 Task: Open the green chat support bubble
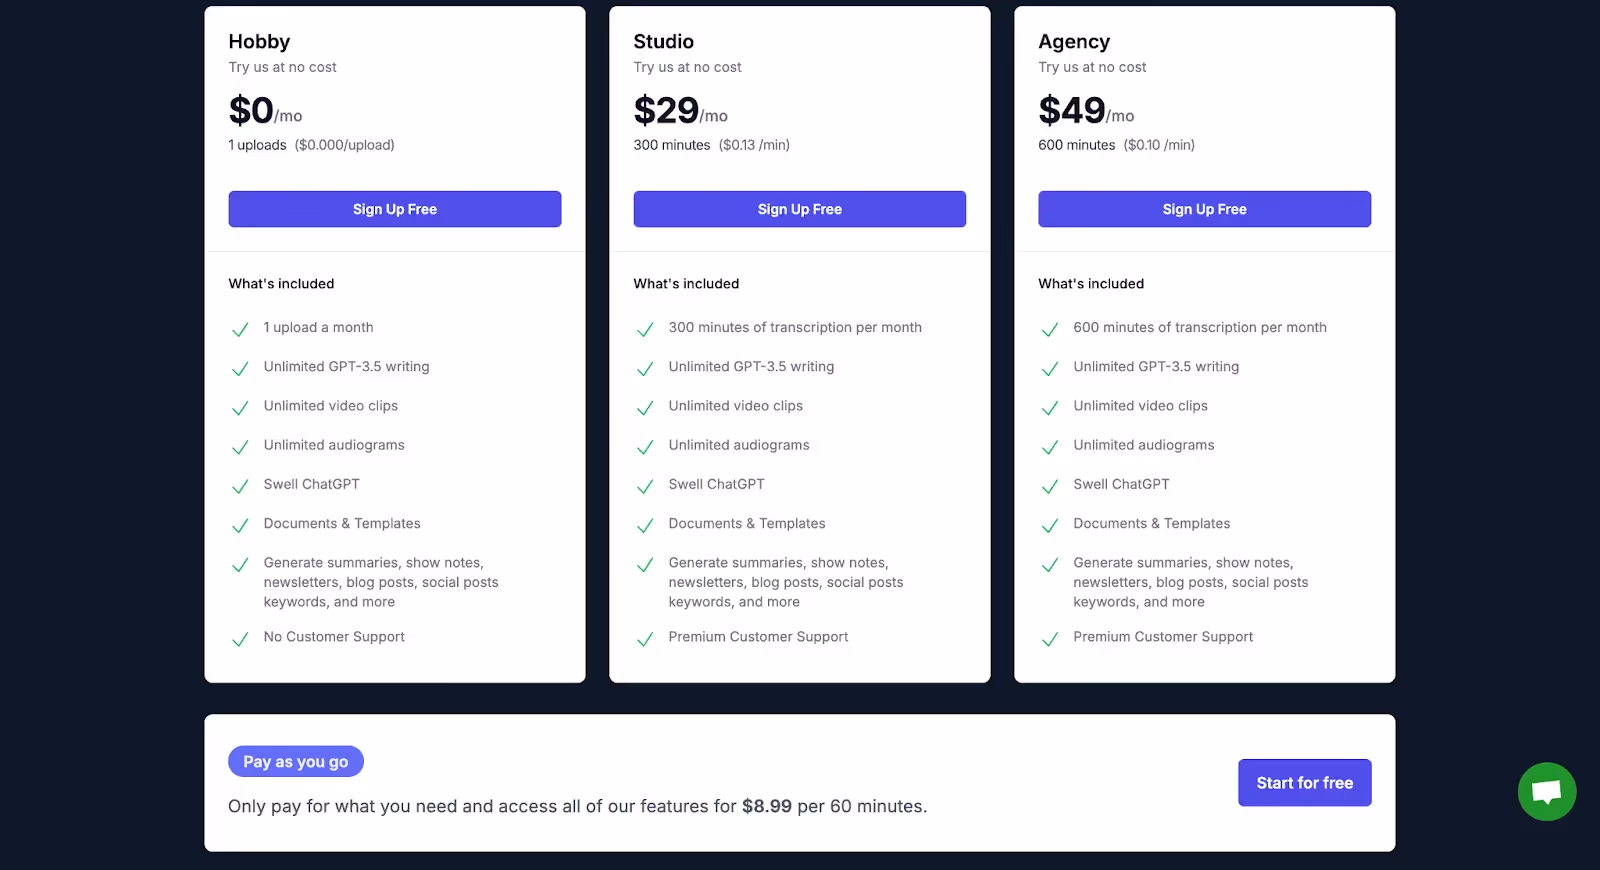pos(1546,791)
